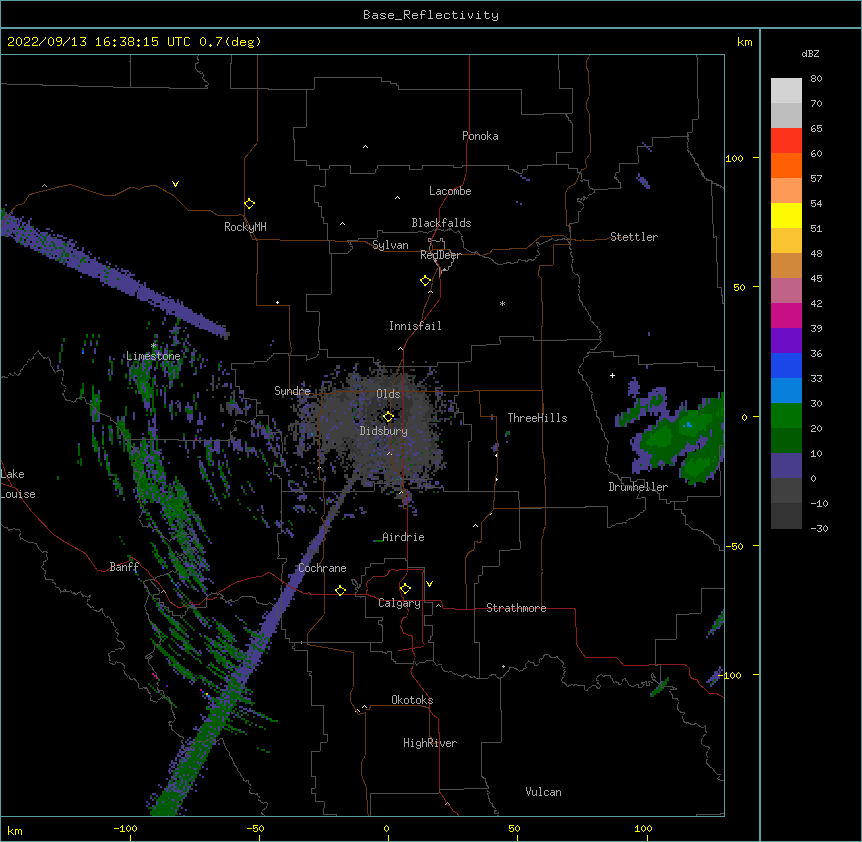Screen dimensions: 862x842
Task: Click the magenta 39 dBZ legend swatch
Action: click(x=786, y=315)
